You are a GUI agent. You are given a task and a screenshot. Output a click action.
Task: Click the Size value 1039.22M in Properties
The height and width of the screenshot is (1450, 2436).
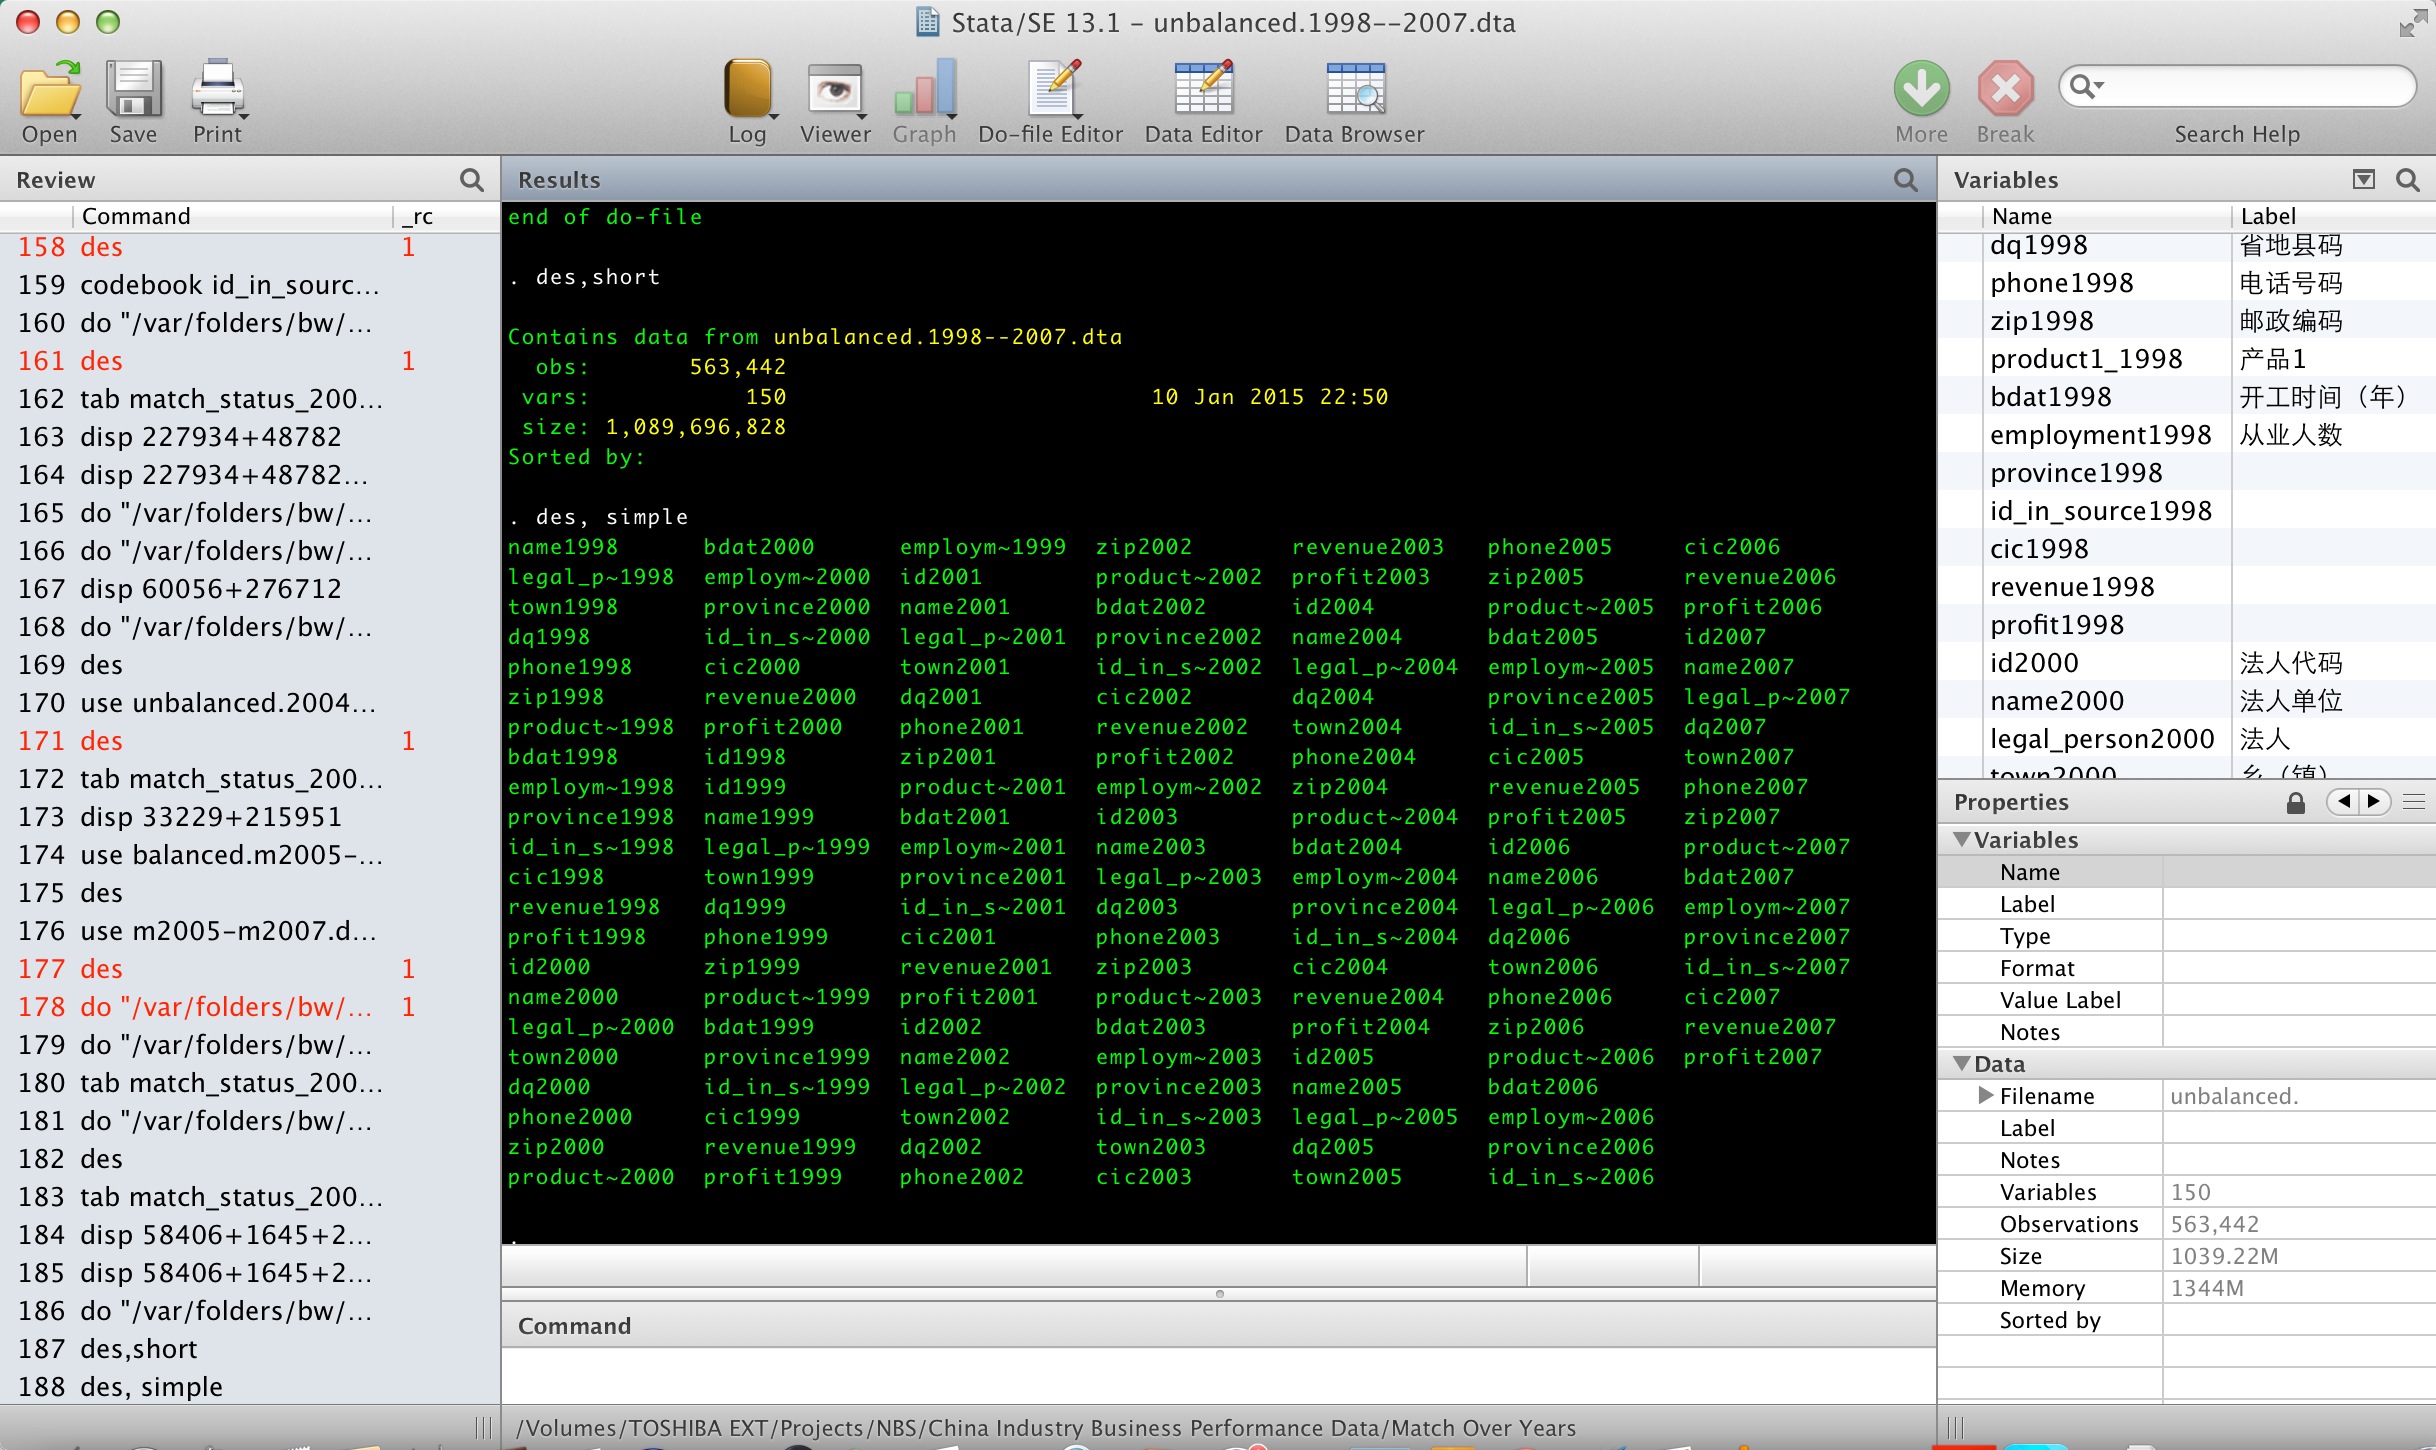click(x=2224, y=1256)
